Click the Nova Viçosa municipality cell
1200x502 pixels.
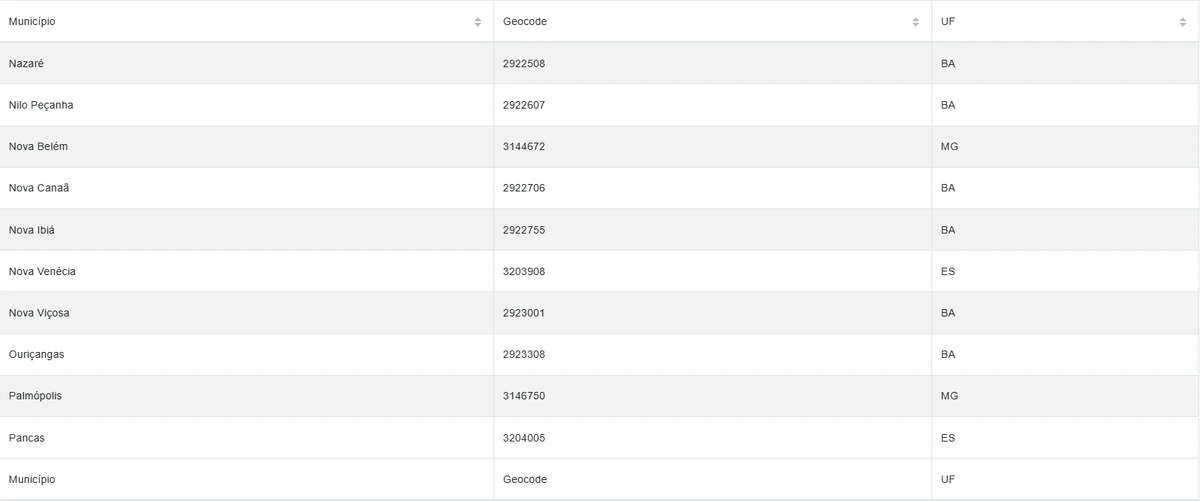[x=39, y=313]
